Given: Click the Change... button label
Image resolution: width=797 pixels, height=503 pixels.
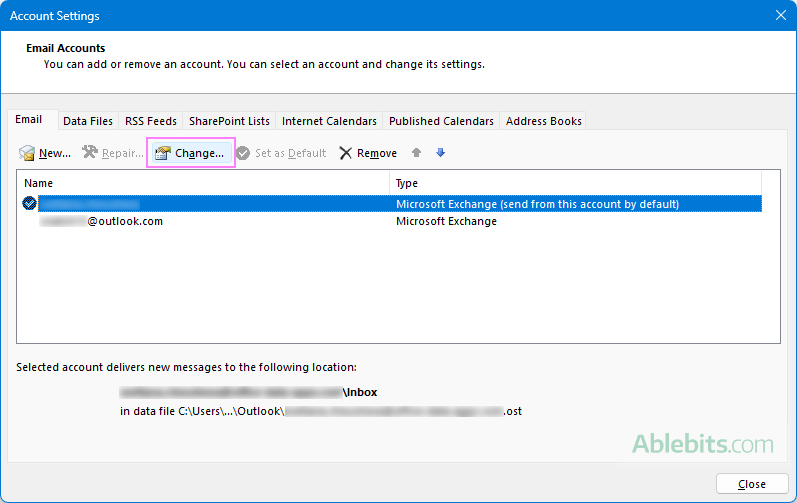Looking at the screenshot, I should click(199, 153).
